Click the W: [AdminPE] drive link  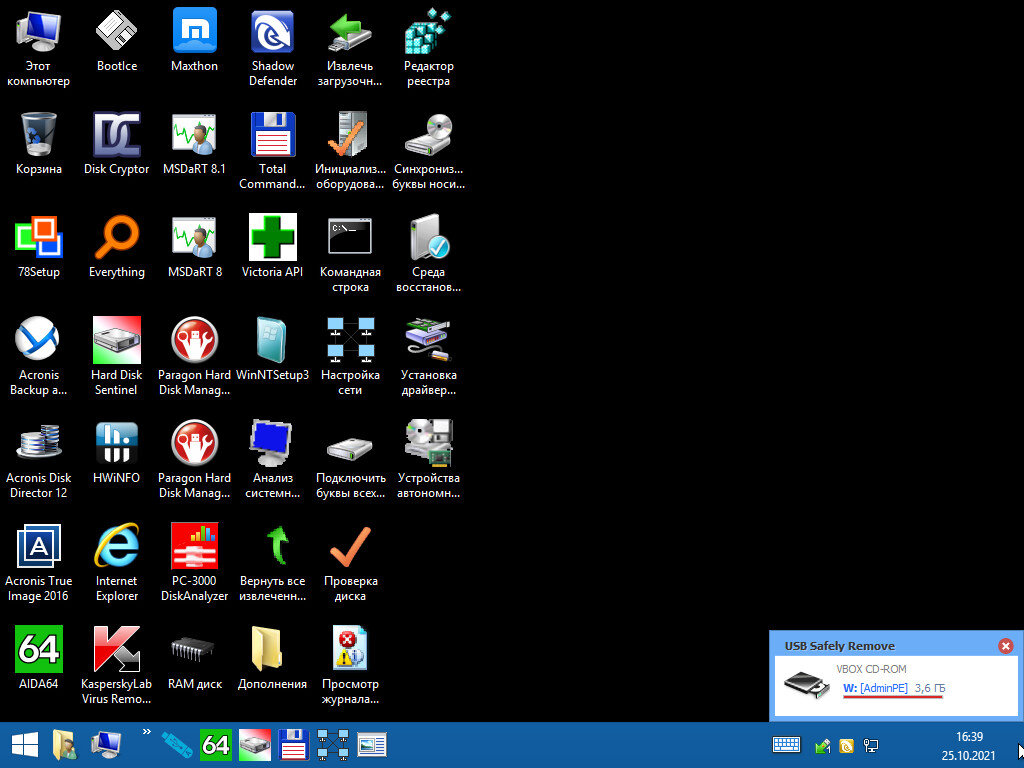pyautogui.click(x=875, y=688)
